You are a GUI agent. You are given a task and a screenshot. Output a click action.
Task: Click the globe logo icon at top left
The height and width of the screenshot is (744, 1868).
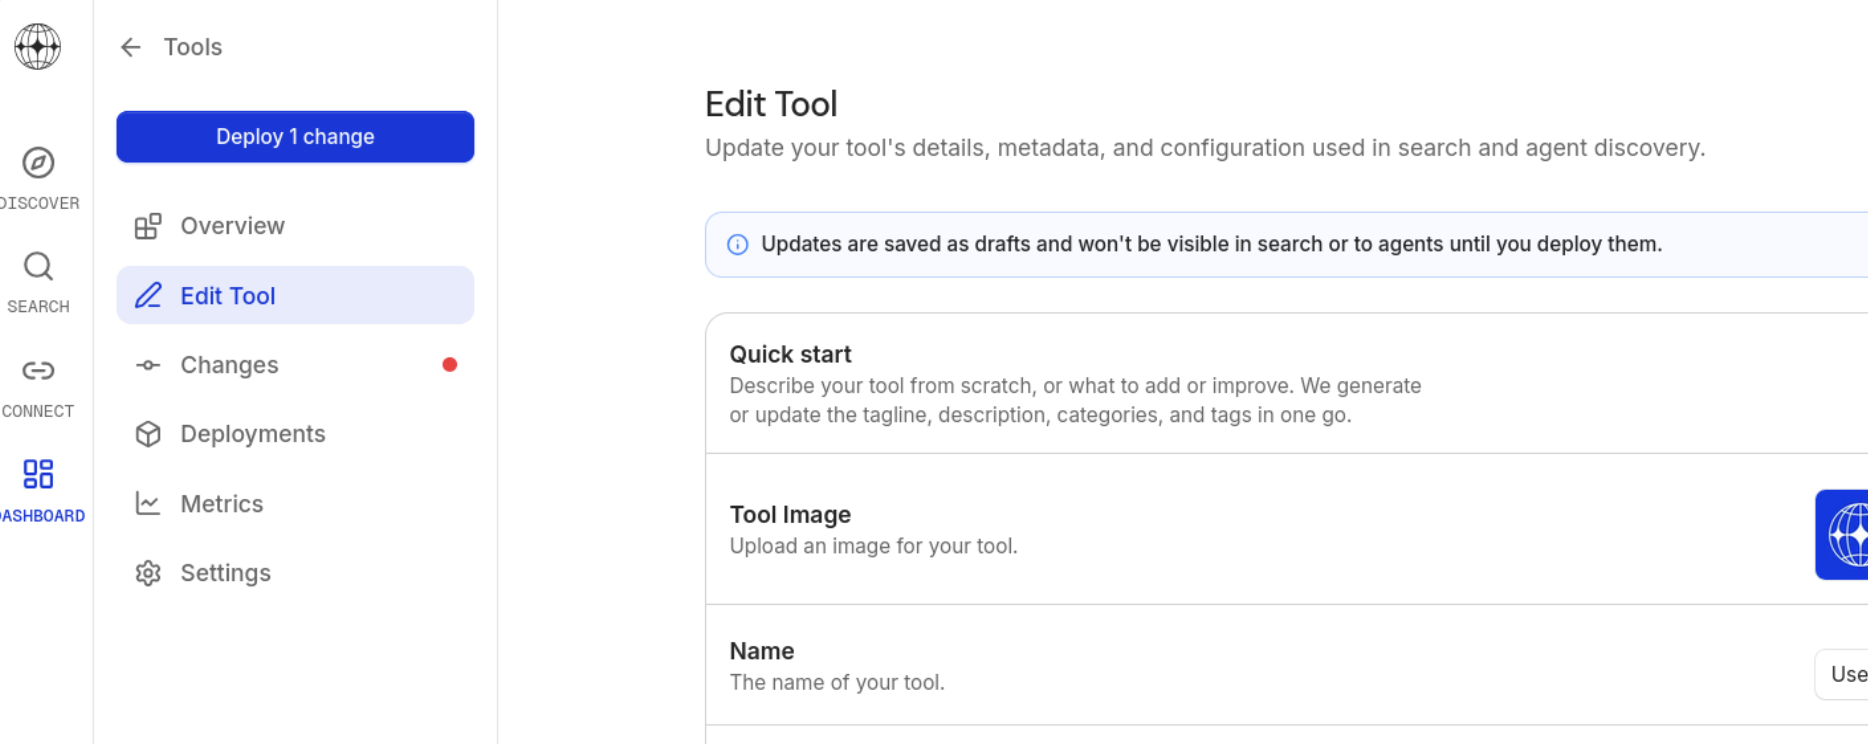click(38, 46)
